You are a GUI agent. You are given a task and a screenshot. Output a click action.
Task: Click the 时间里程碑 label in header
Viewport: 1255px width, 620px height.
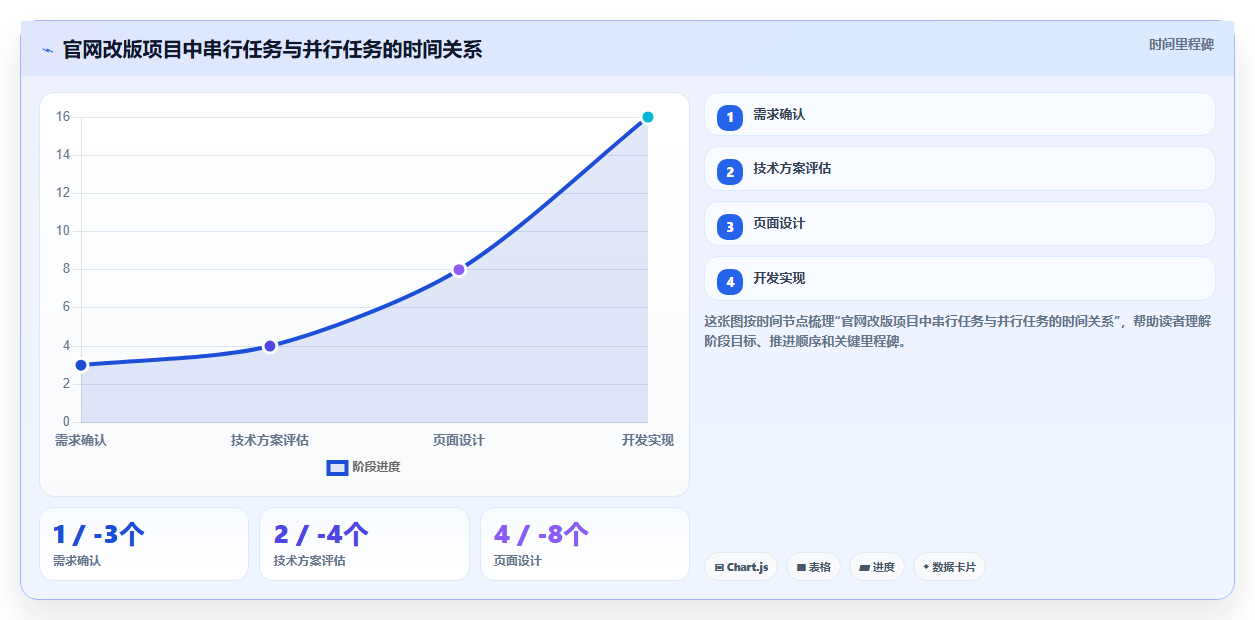(x=1181, y=44)
